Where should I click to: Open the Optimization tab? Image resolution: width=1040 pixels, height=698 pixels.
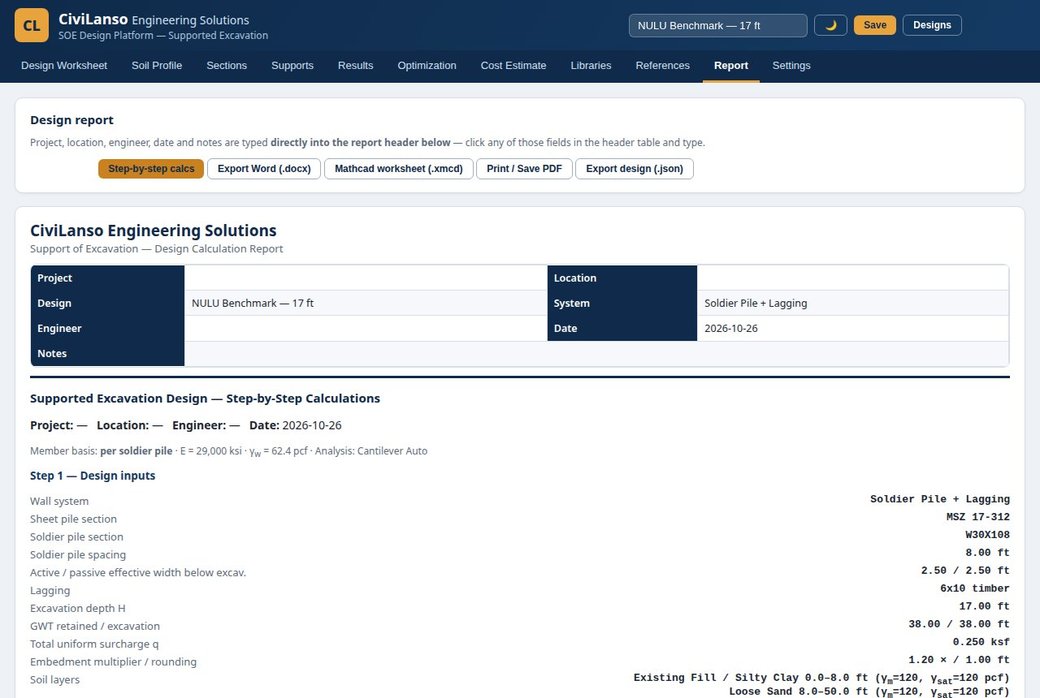[x=426, y=66]
